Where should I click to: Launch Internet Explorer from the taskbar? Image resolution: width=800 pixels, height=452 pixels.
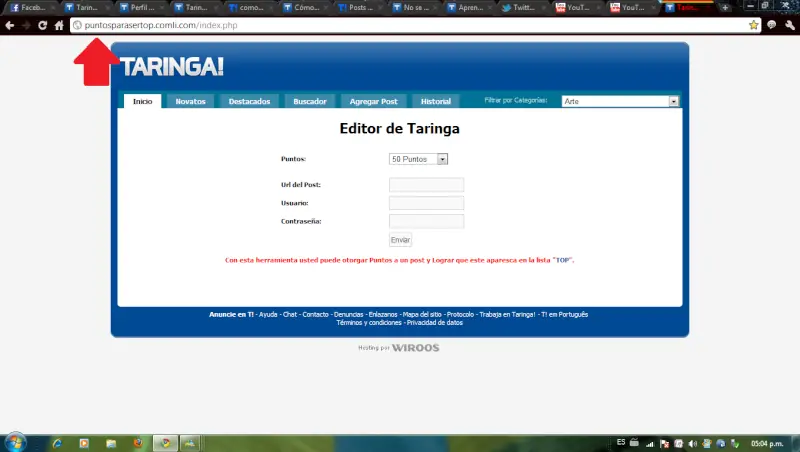[x=57, y=443]
